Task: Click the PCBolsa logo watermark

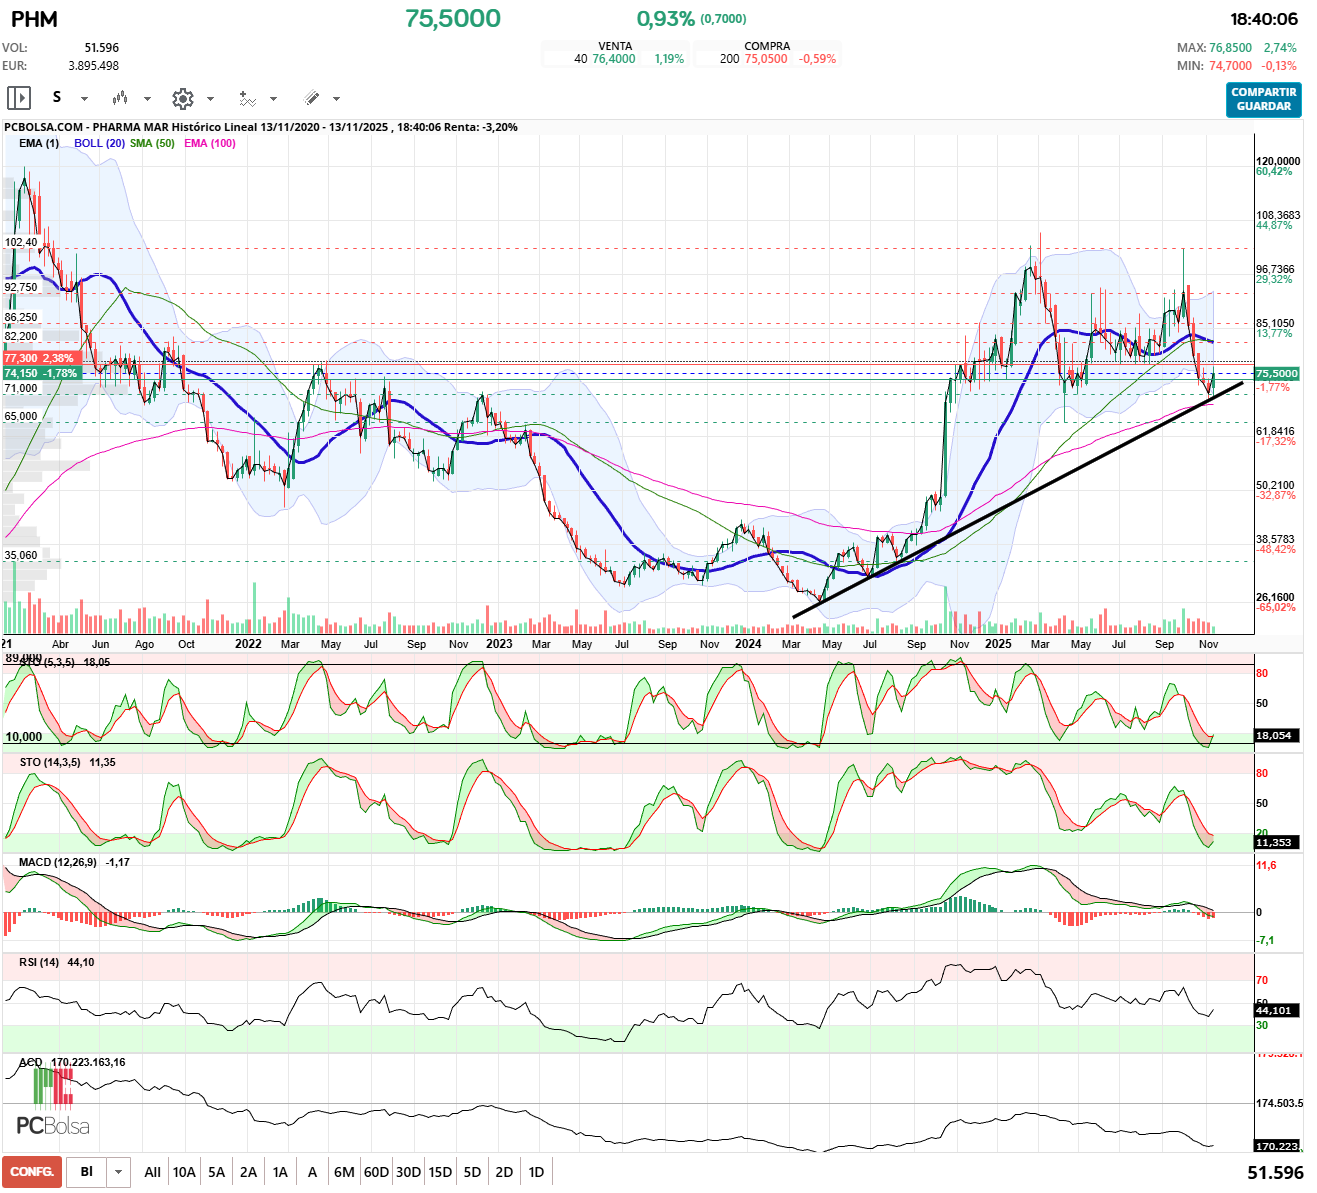Action: 53,1125
